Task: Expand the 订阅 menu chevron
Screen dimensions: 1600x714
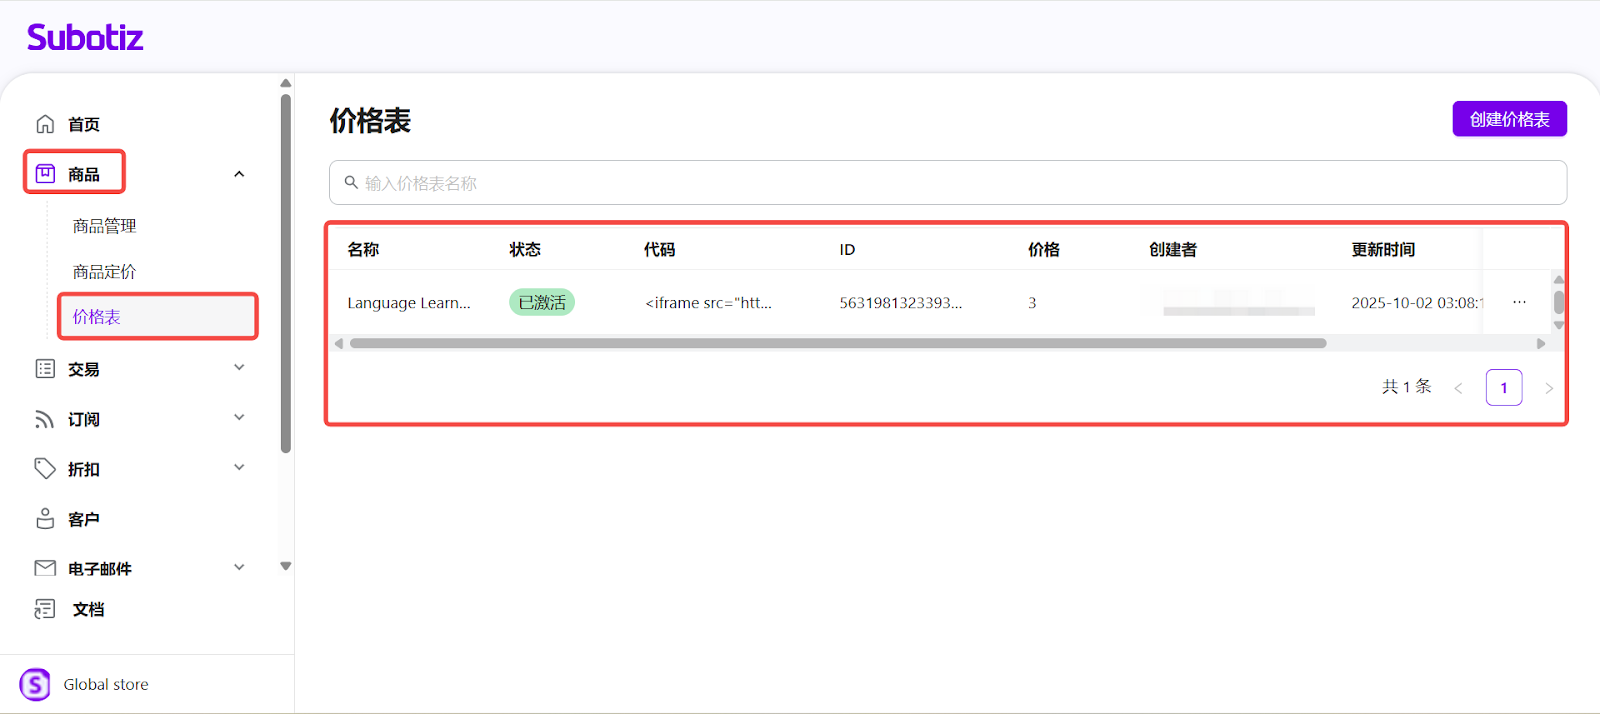Action: 239,418
